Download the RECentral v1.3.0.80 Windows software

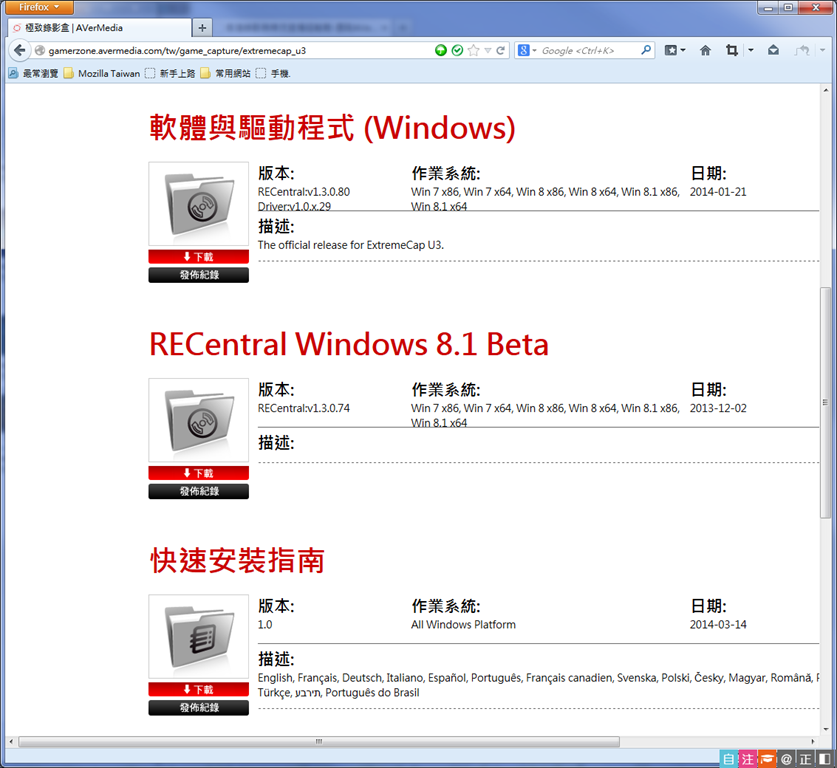[x=199, y=257]
